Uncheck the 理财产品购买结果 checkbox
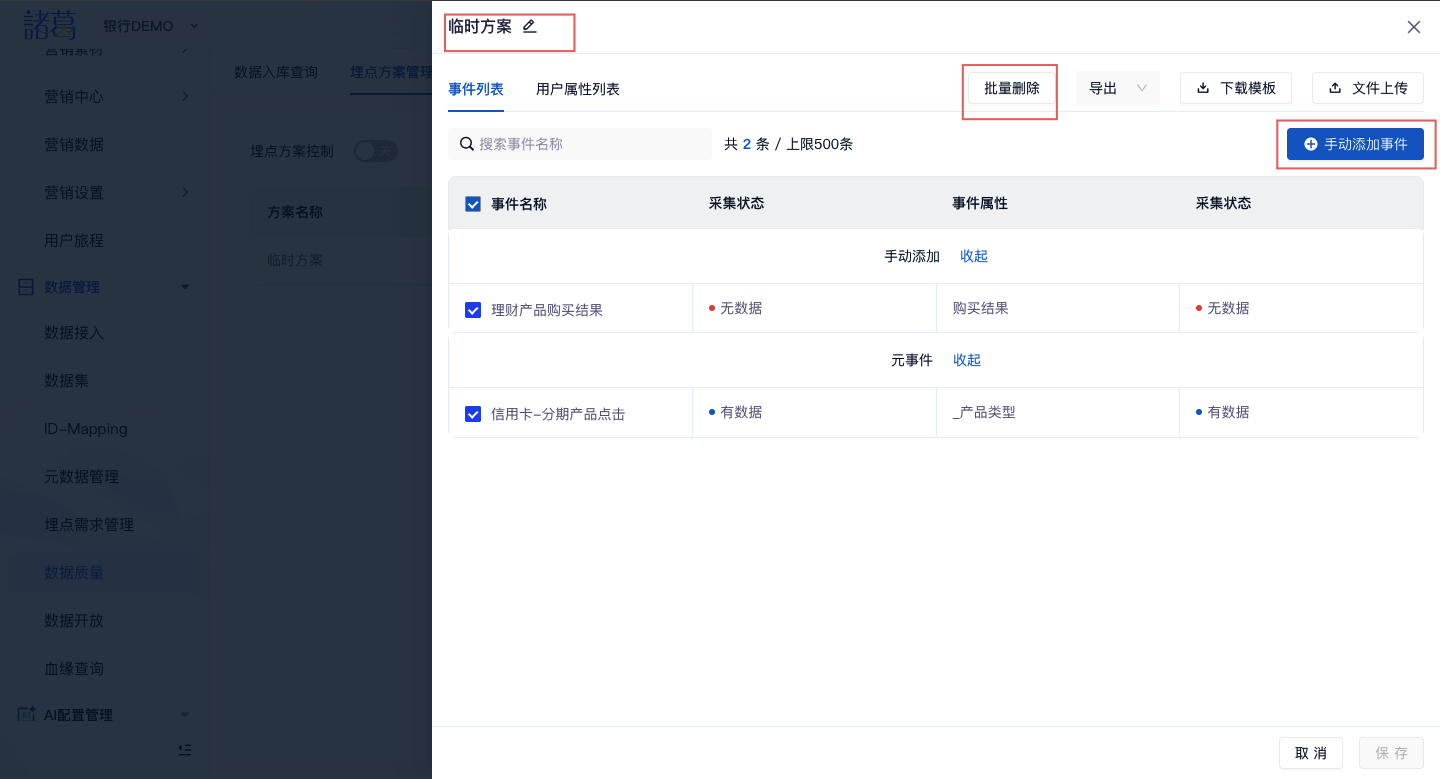Viewport: 1440px width, 779px height. pyautogui.click(x=474, y=310)
